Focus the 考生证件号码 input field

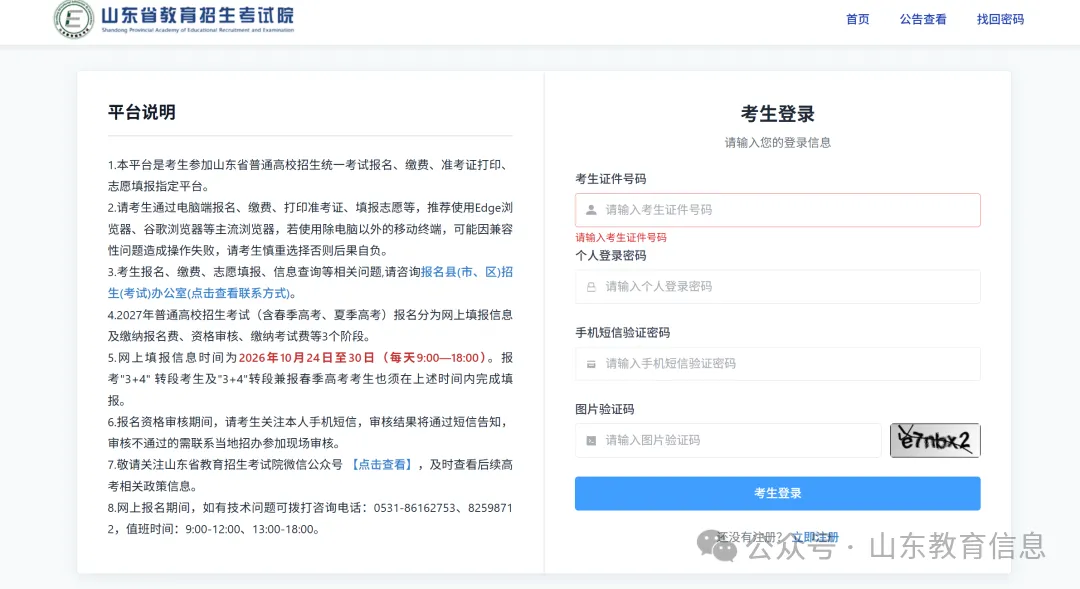pos(778,210)
